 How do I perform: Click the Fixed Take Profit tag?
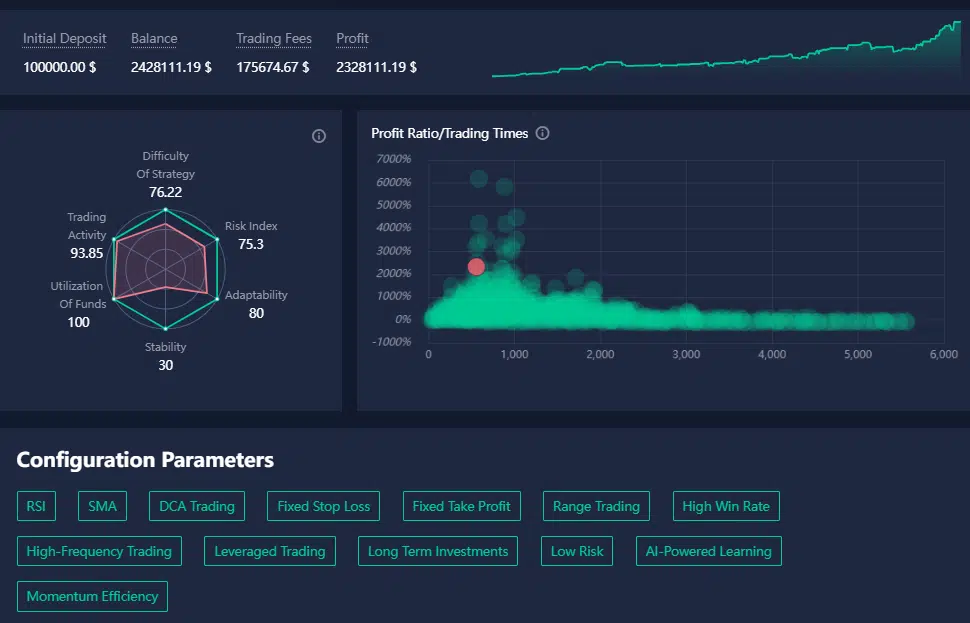click(x=461, y=506)
